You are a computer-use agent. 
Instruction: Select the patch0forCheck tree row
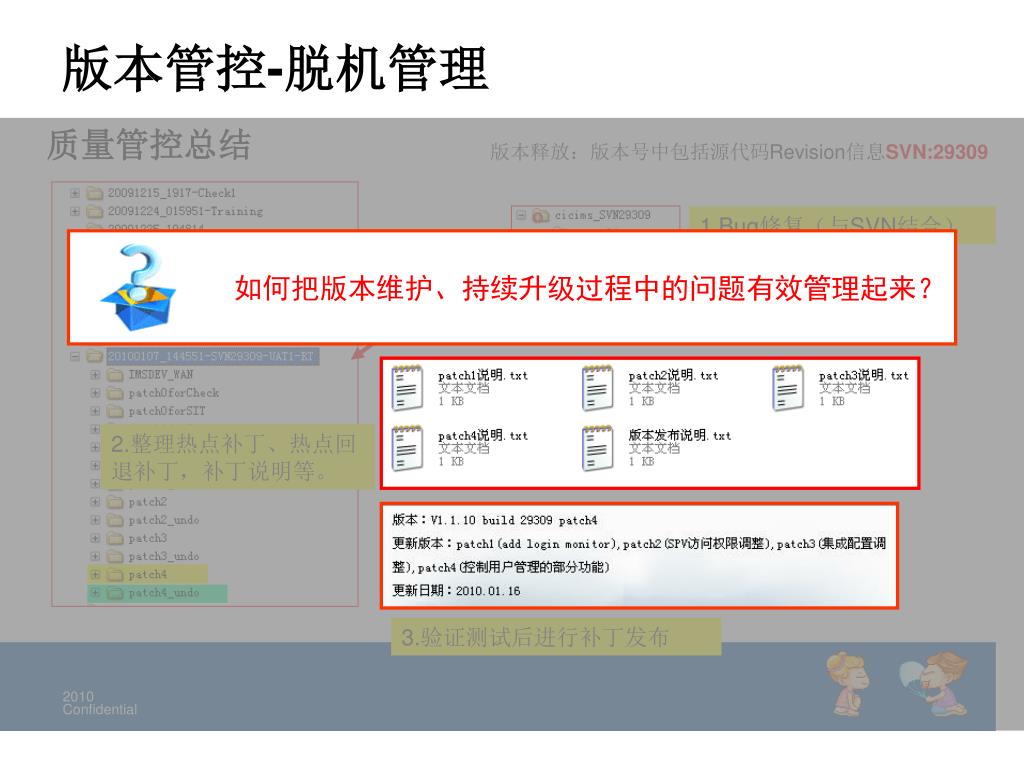click(174, 392)
